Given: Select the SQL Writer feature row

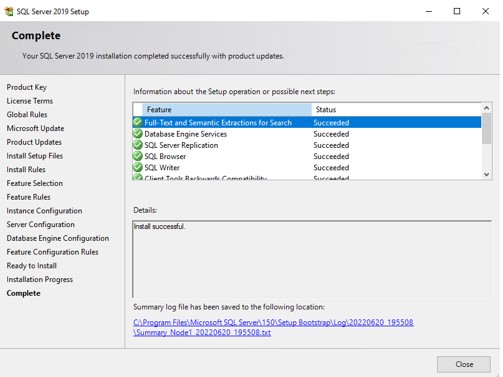Looking at the screenshot, I should pyautogui.click(x=307, y=167).
